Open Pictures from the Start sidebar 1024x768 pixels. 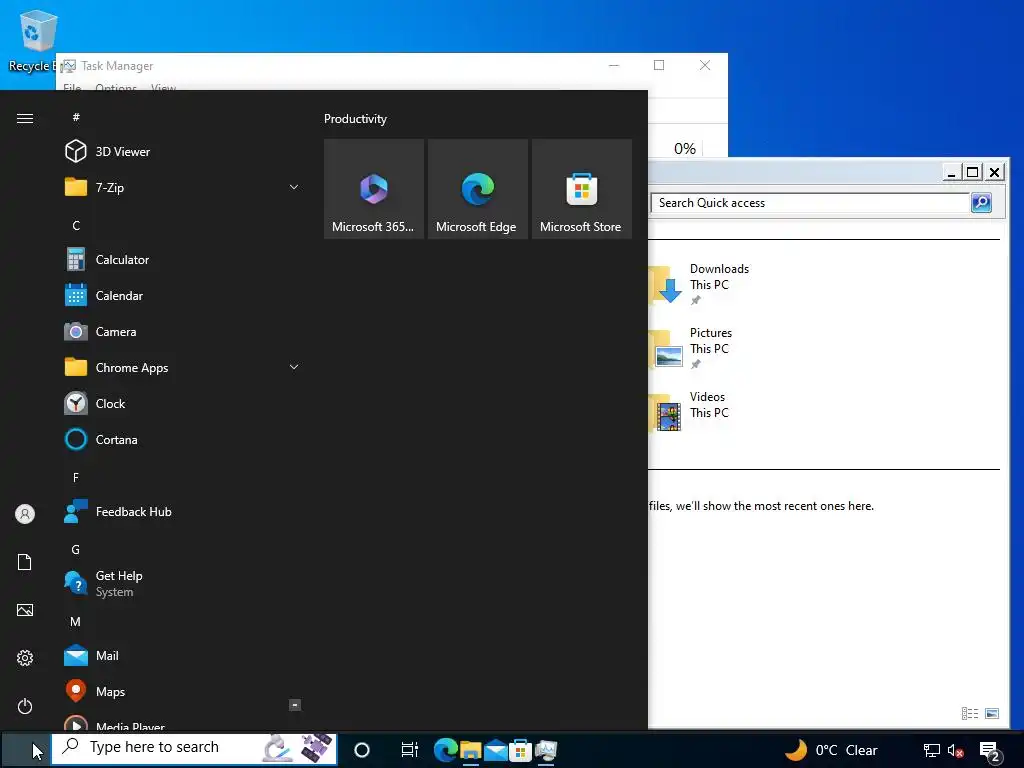point(25,610)
